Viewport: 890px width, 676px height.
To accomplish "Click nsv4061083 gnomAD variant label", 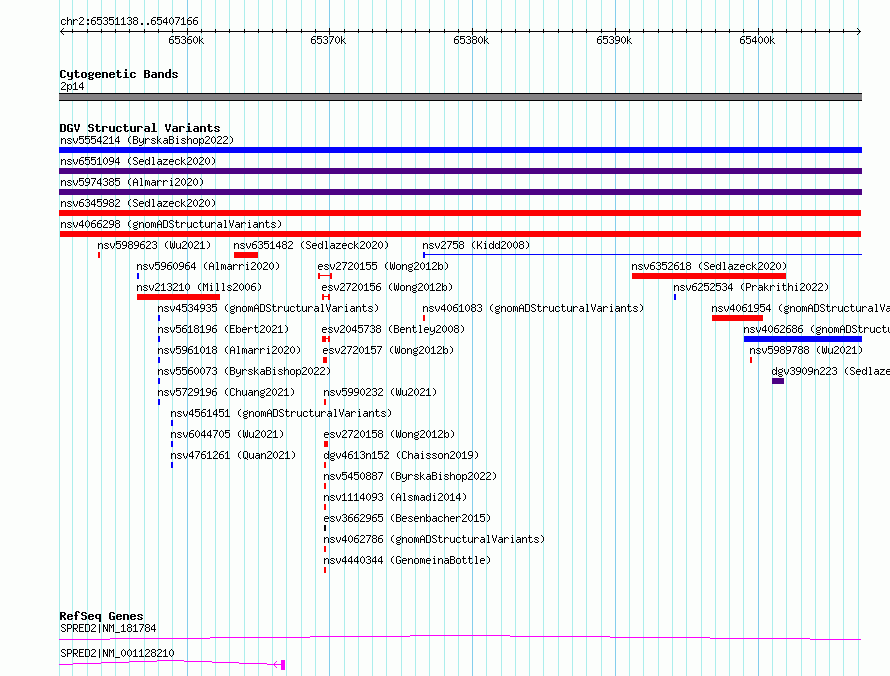I will click(x=533, y=308).
